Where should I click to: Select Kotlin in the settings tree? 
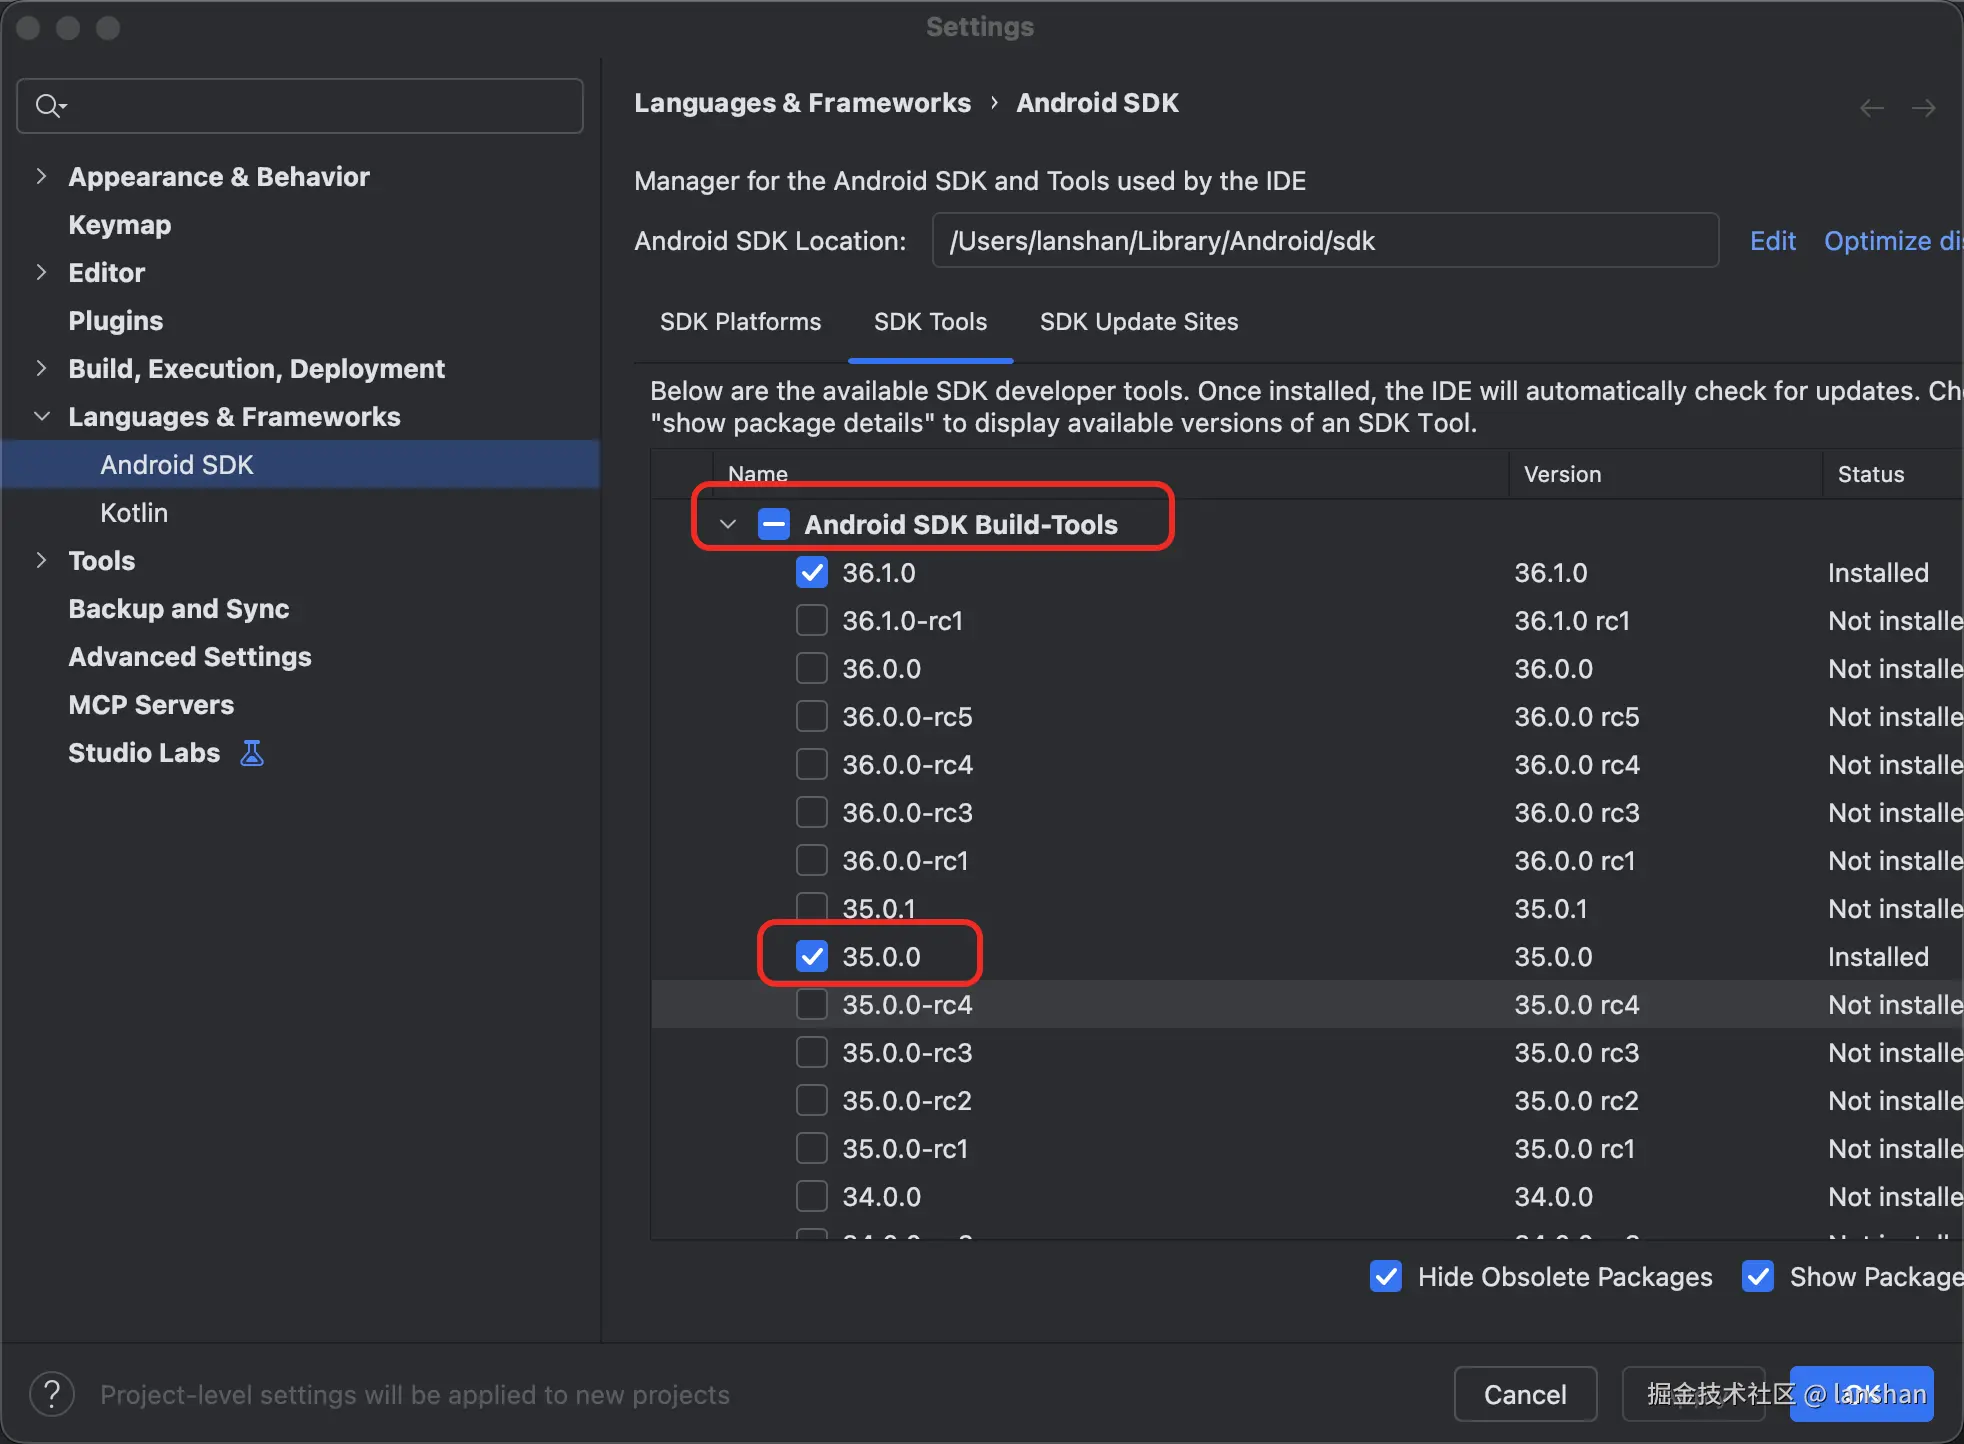(134, 513)
